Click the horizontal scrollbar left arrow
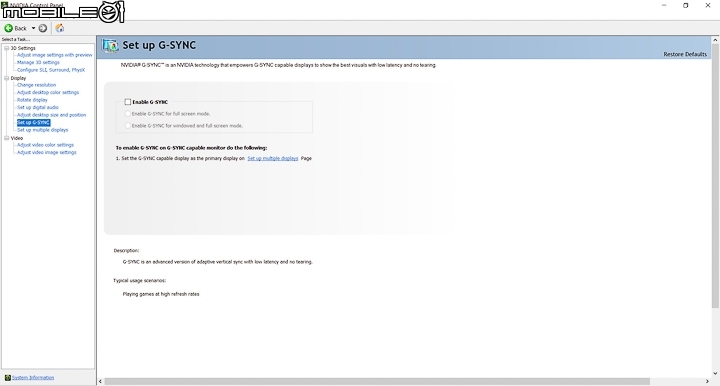 101,381
